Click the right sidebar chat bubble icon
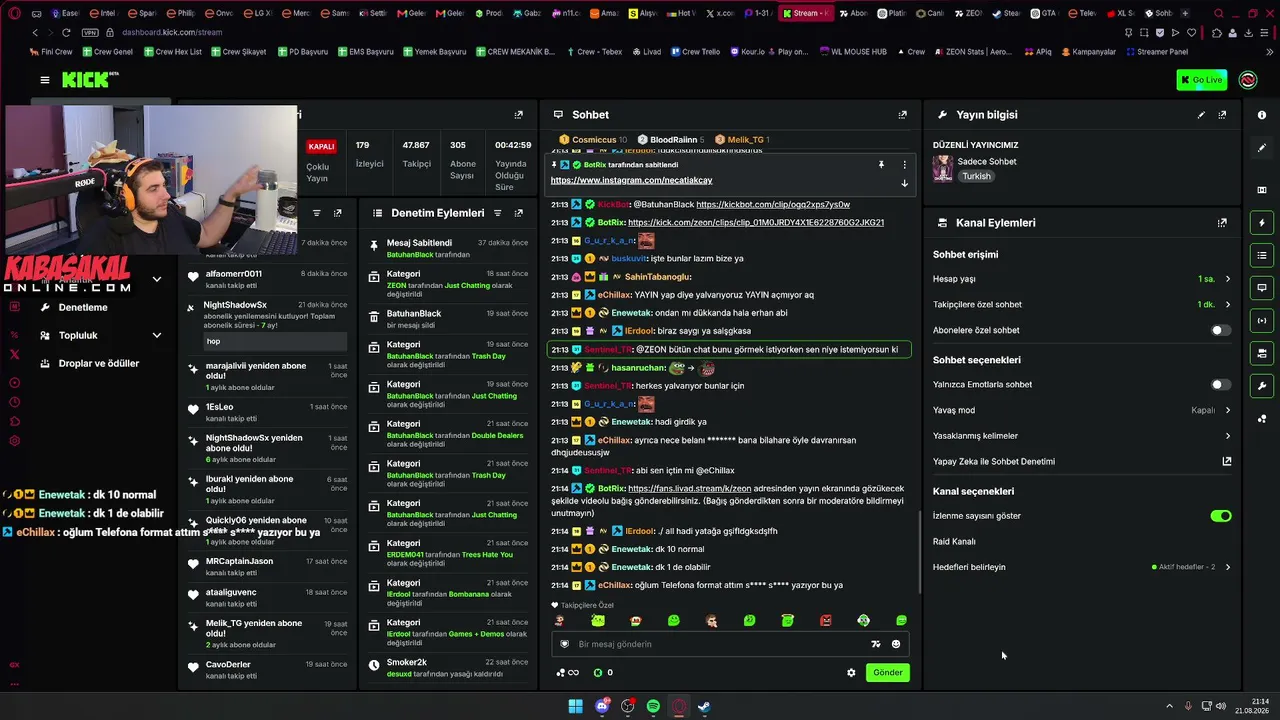The width and height of the screenshot is (1280, 720). coord(1262,288)
